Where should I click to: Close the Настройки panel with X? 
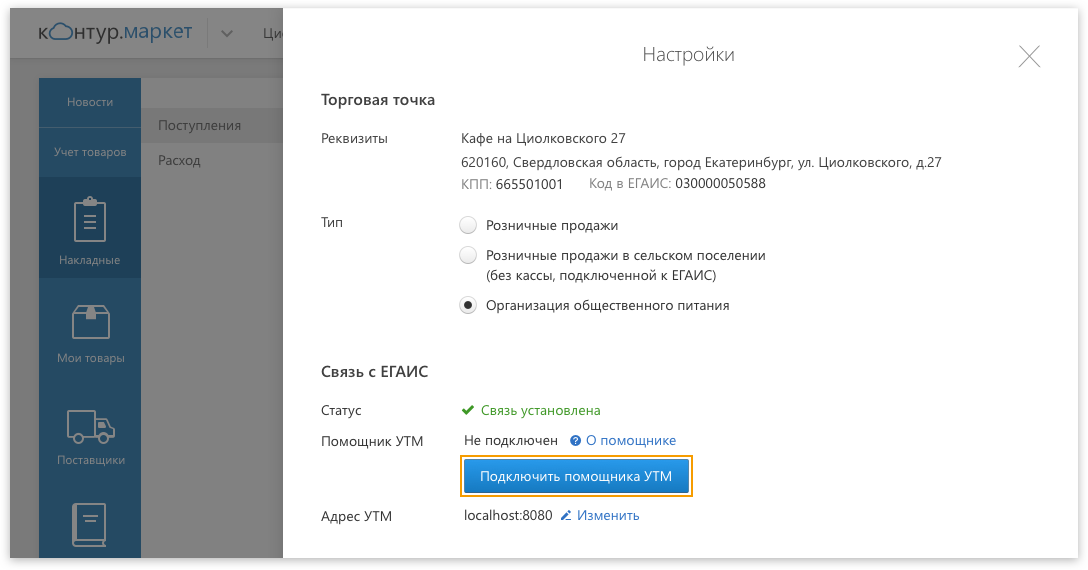1029,56
